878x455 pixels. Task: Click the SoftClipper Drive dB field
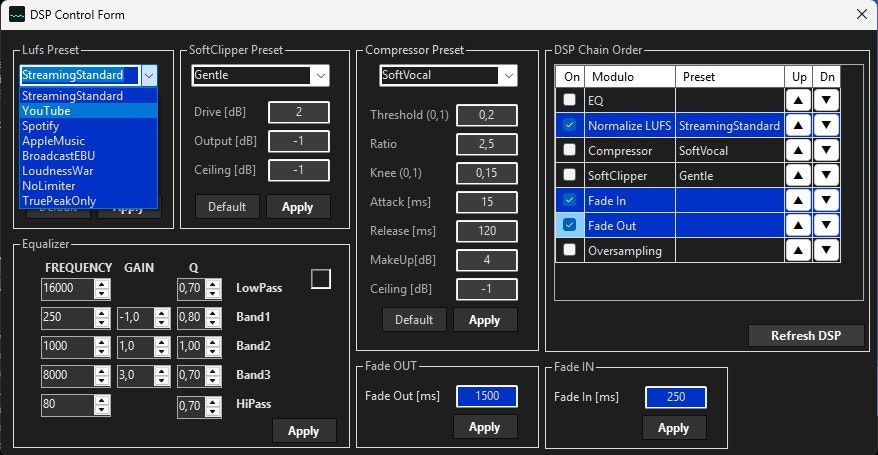pos(299,112)
